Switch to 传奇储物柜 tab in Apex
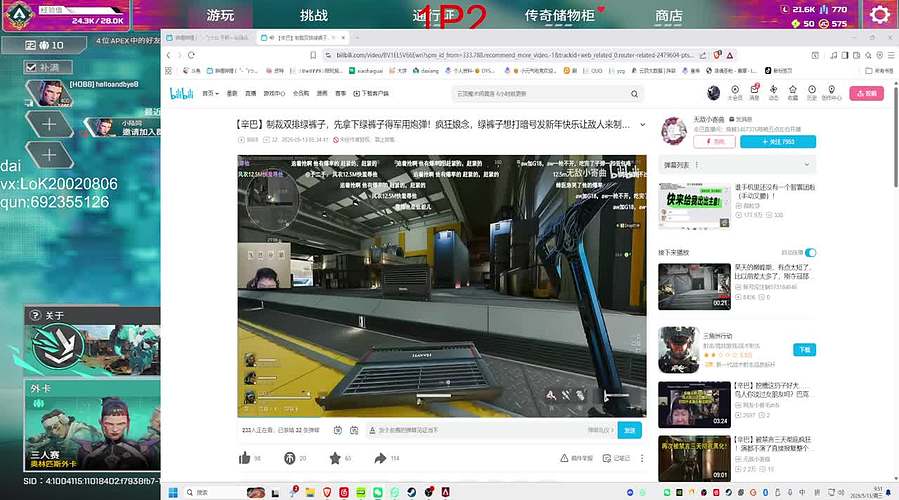The image size is (899, 500). 559,15
